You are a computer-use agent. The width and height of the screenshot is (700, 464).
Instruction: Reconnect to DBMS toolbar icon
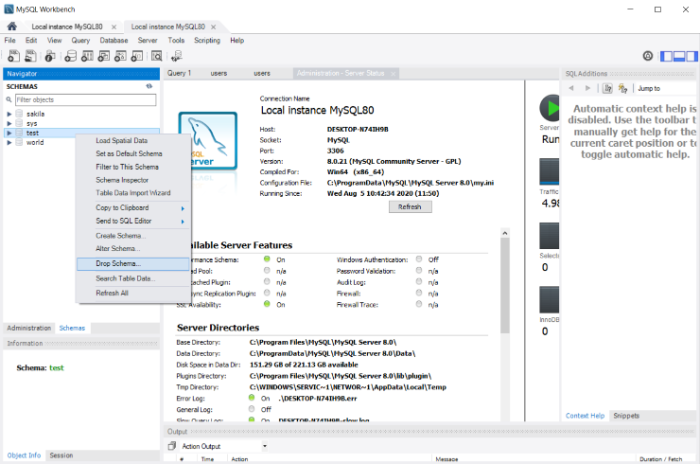pos(176,56)
